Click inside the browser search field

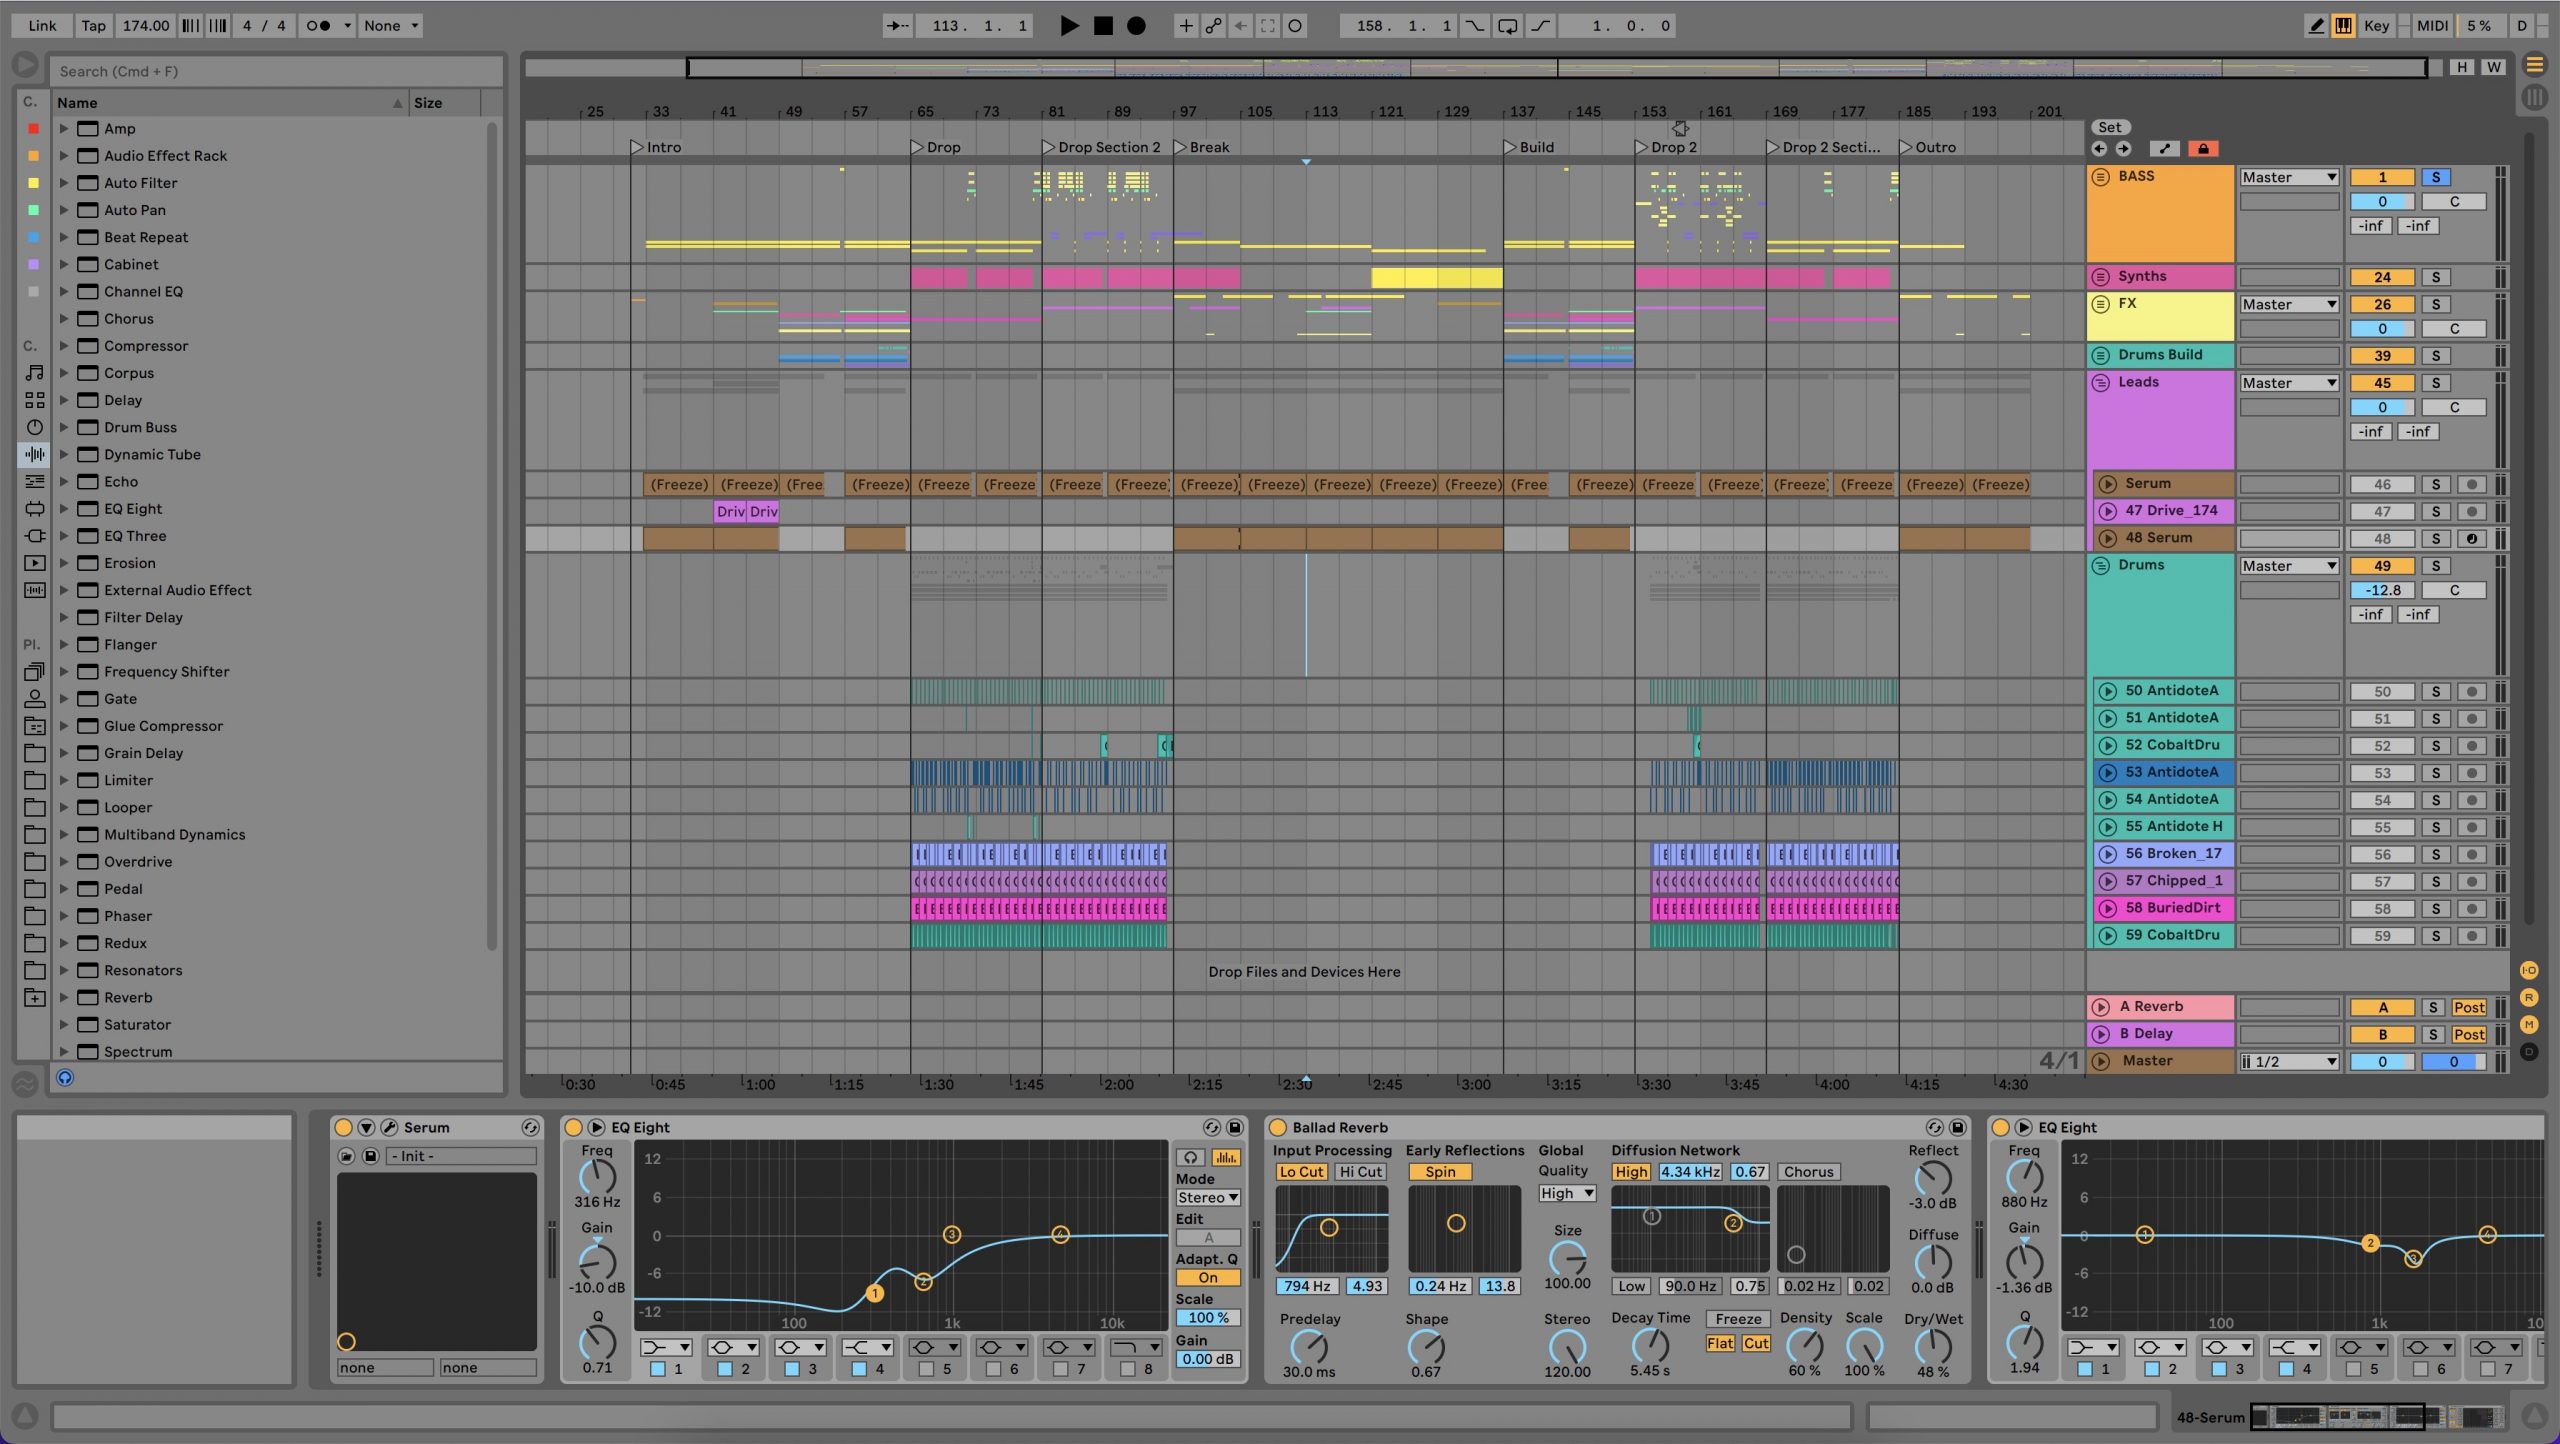(277, 70)
